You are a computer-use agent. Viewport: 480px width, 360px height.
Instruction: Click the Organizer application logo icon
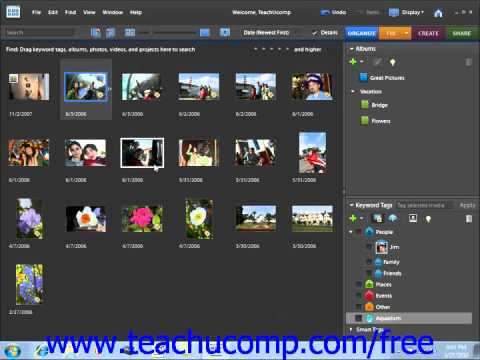tap(13, 12)
